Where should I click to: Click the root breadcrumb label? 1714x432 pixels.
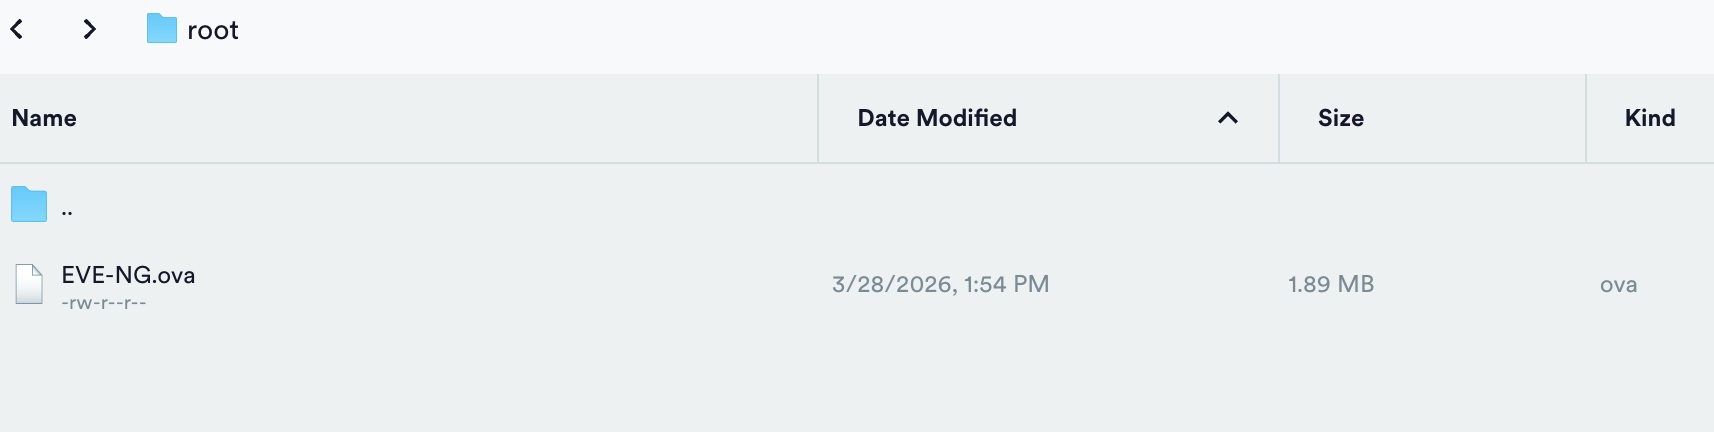213,31
